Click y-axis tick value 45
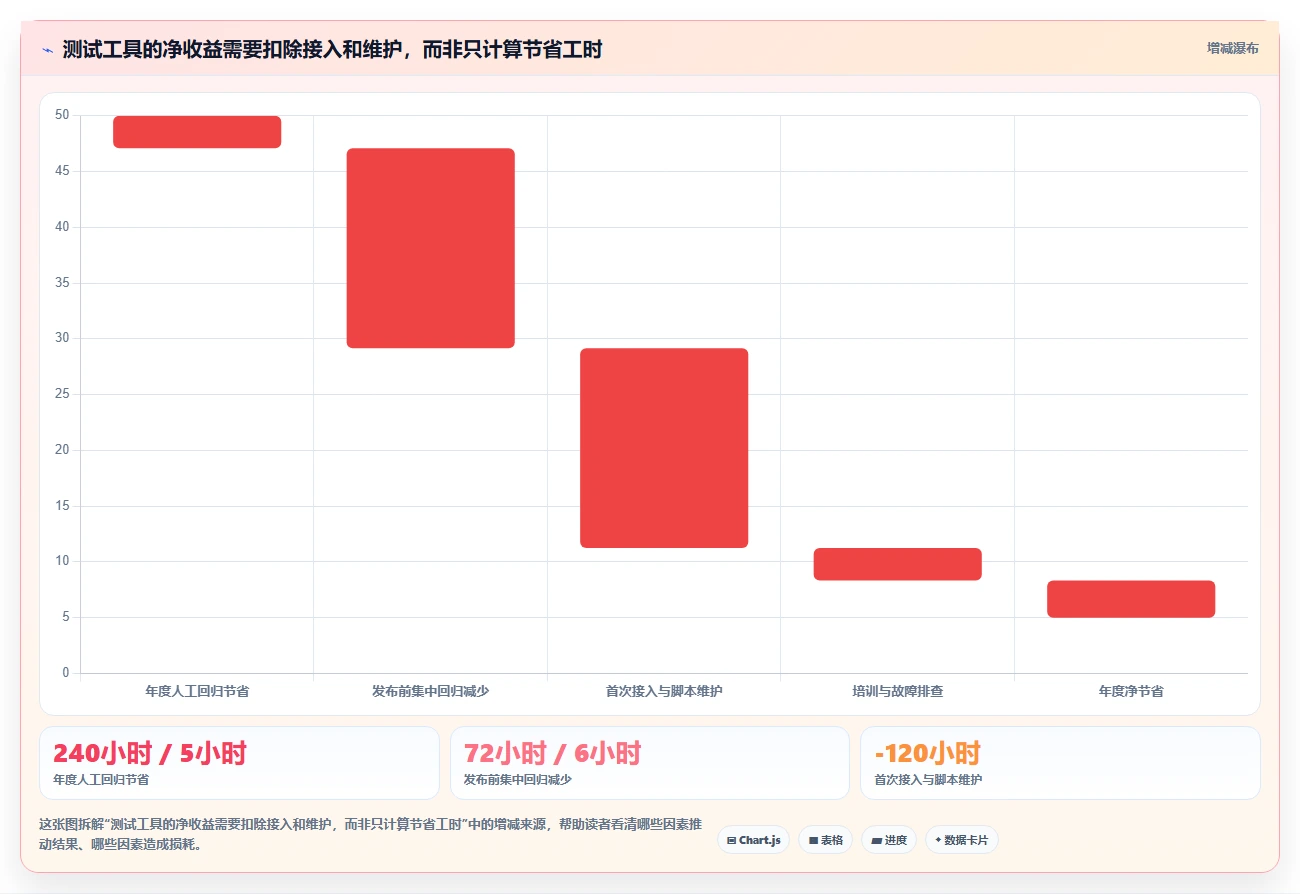This screenshot has height=894, width=1300. (62, 171)
